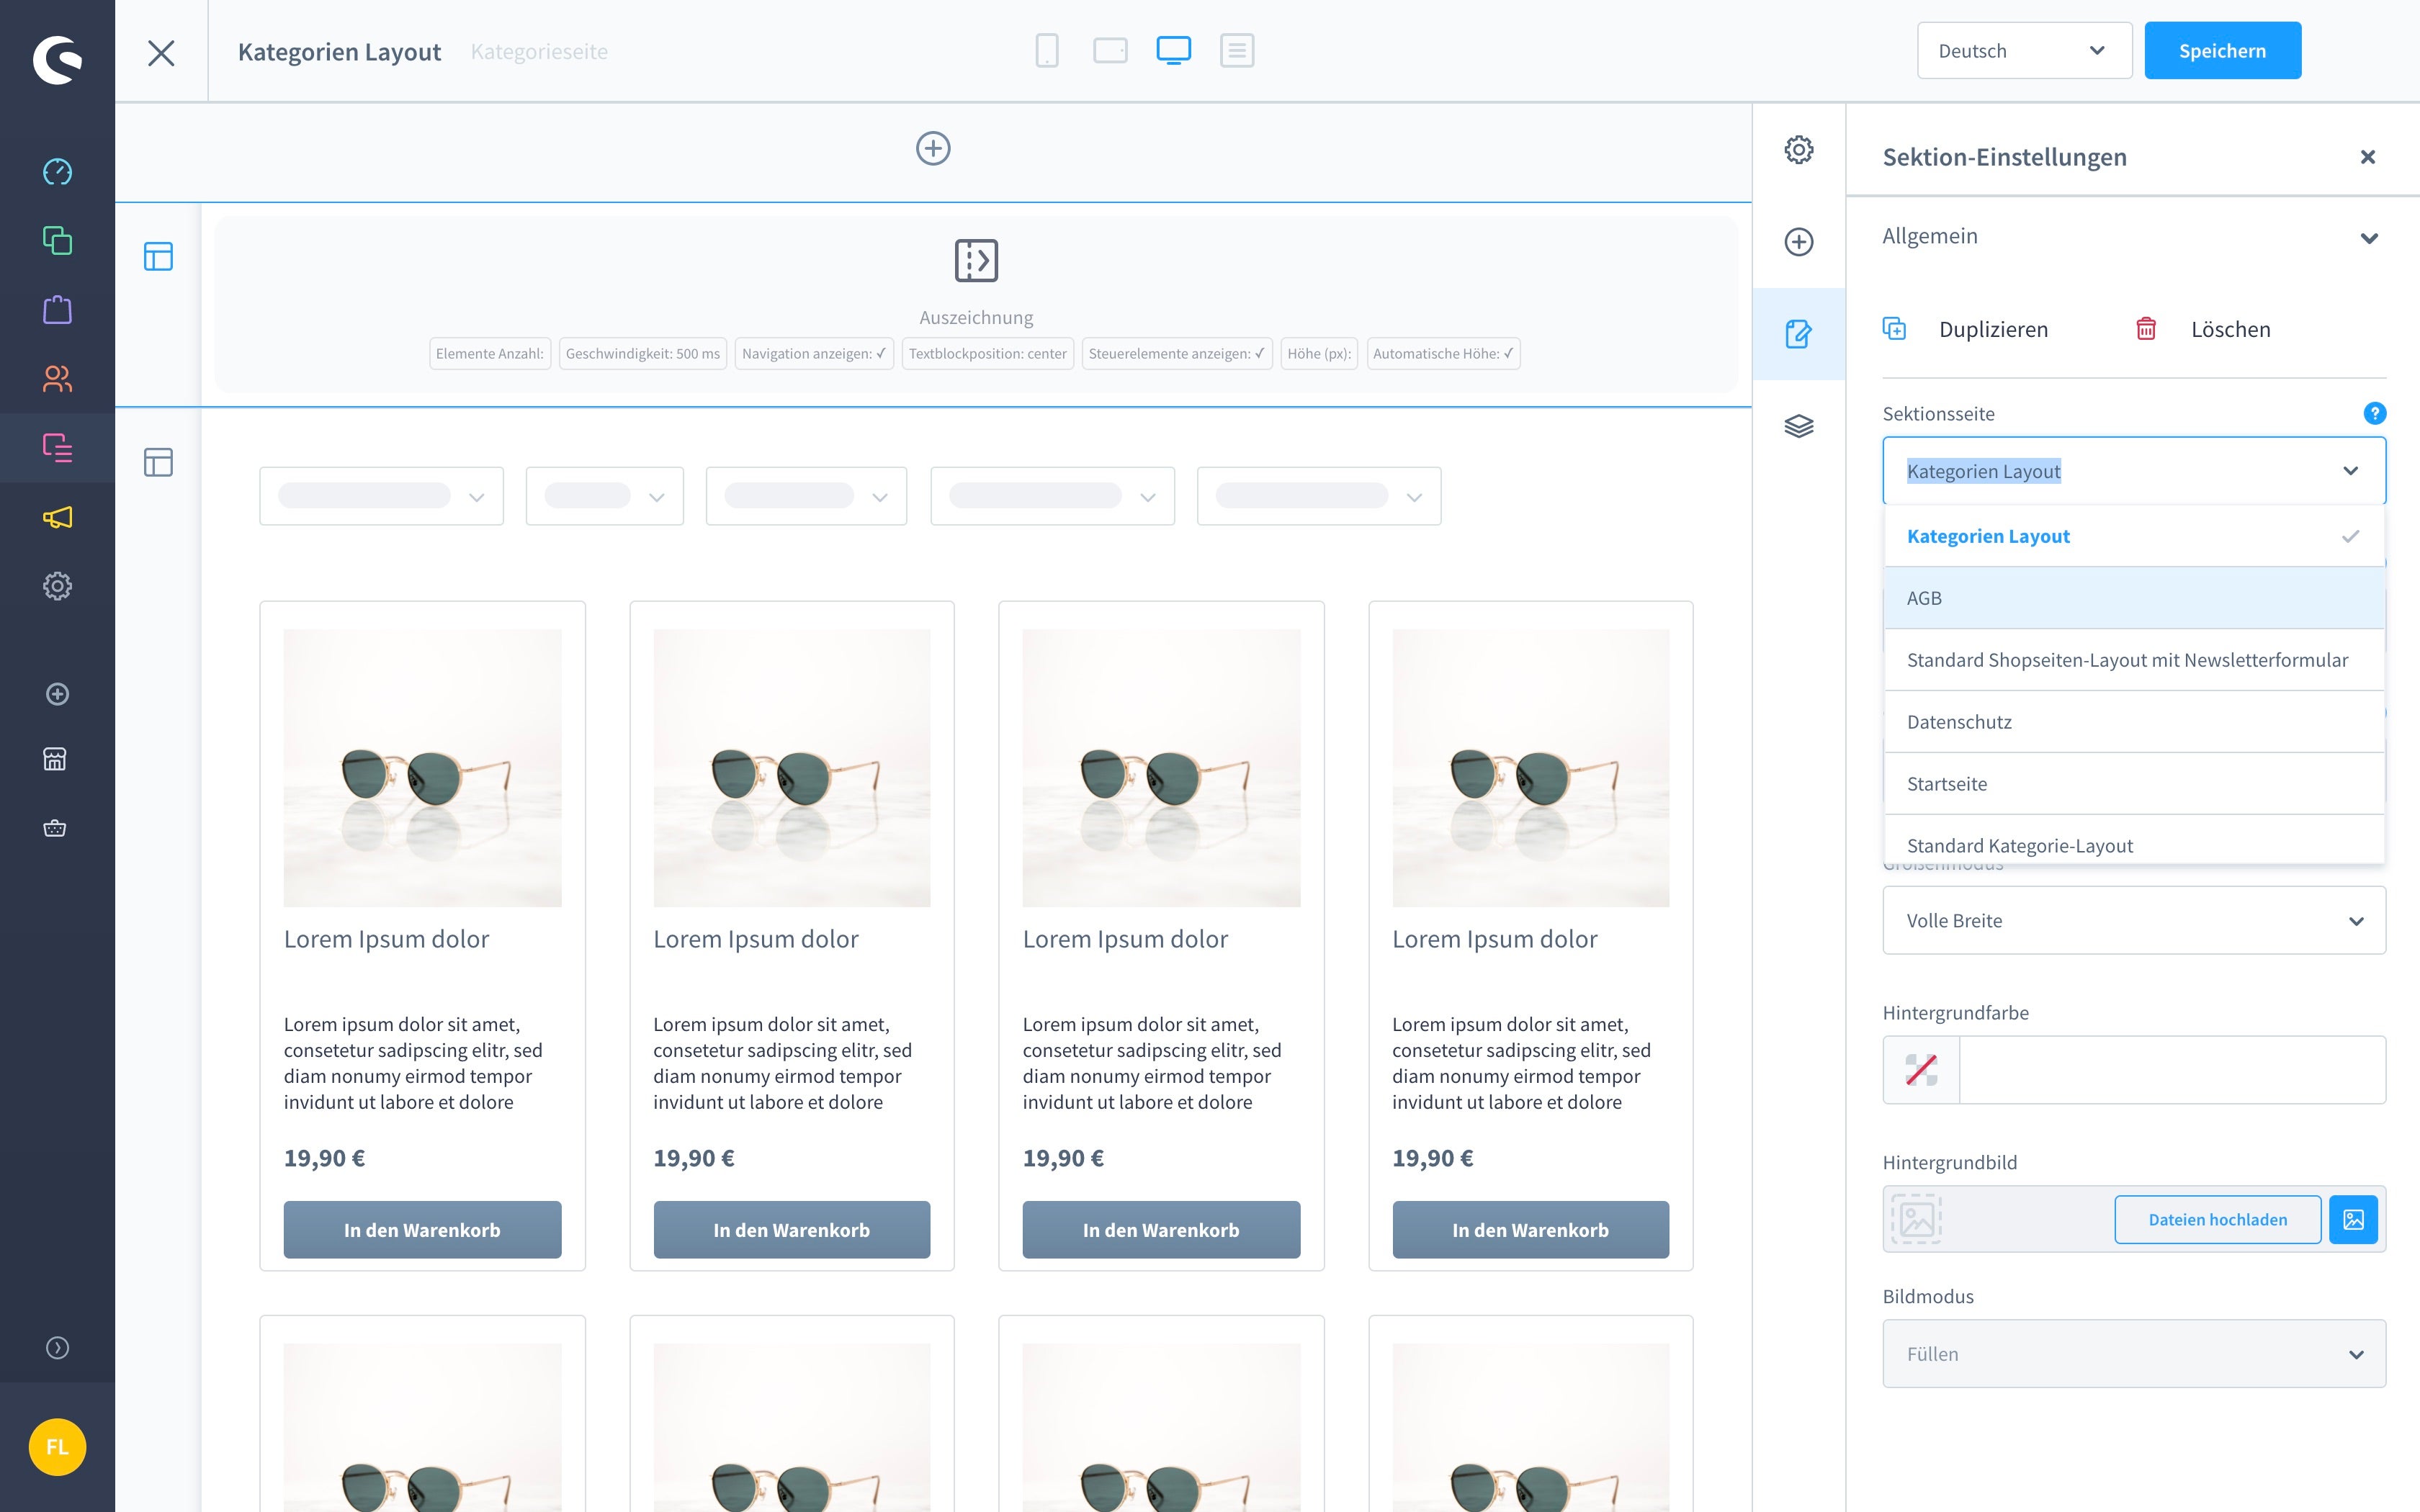Click Duplizieren to duplicate section
This screenshot has width=2420, height=1512.
[1965, 329]
